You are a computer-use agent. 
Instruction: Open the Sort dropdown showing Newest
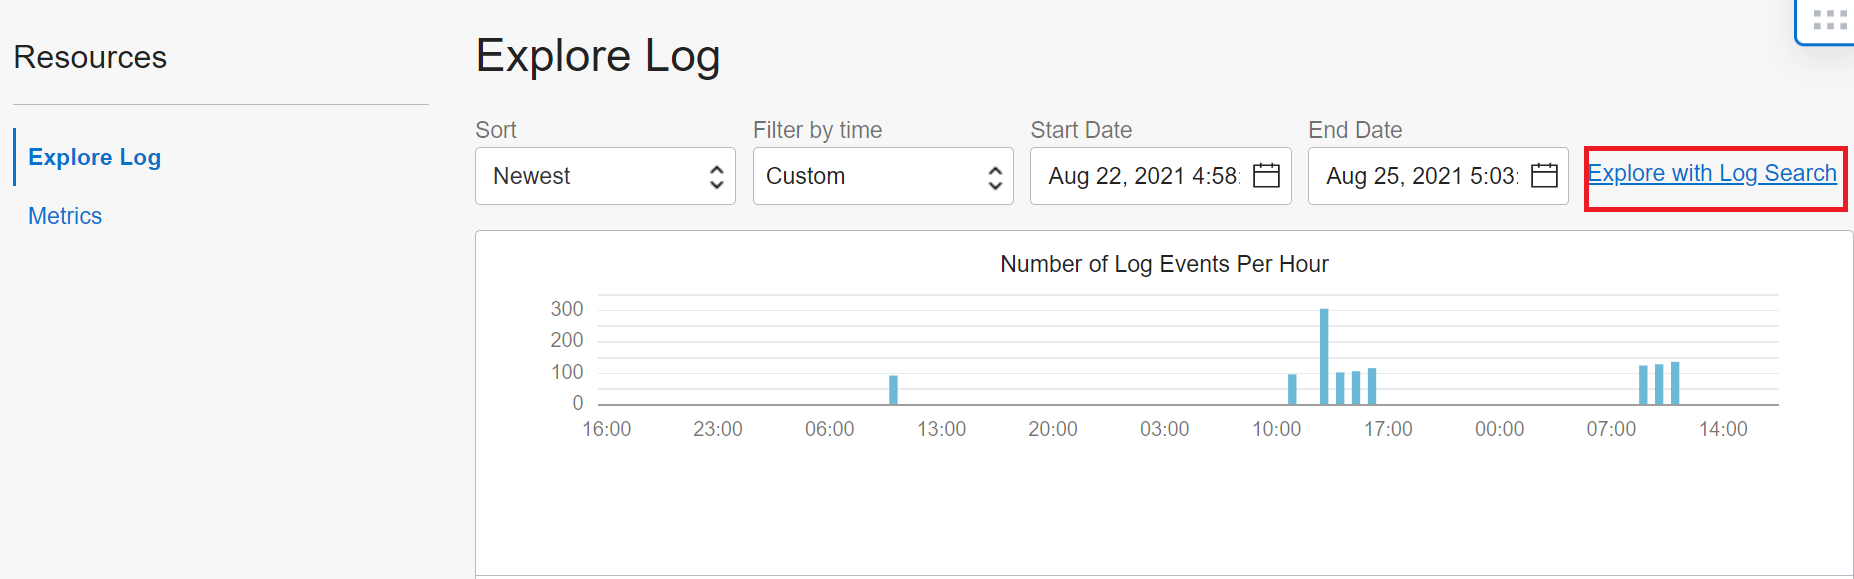tap(605, 176)
